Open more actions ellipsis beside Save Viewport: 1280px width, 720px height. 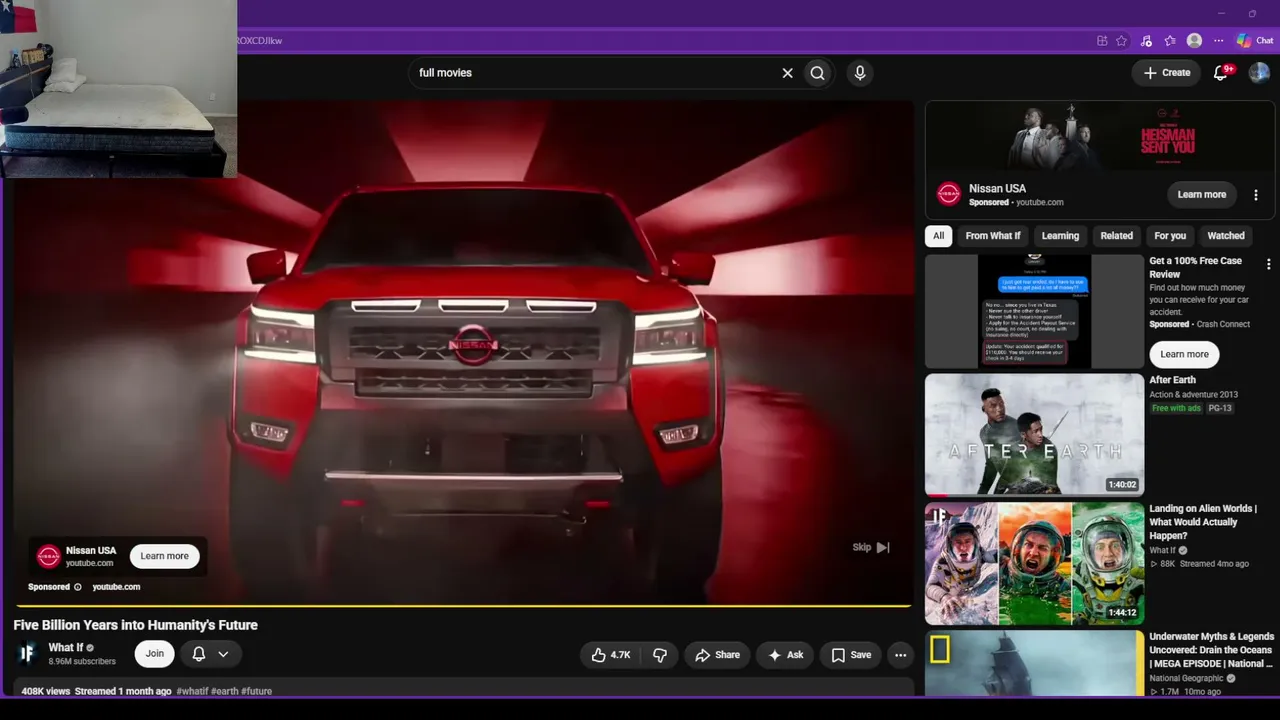(901, 655)
